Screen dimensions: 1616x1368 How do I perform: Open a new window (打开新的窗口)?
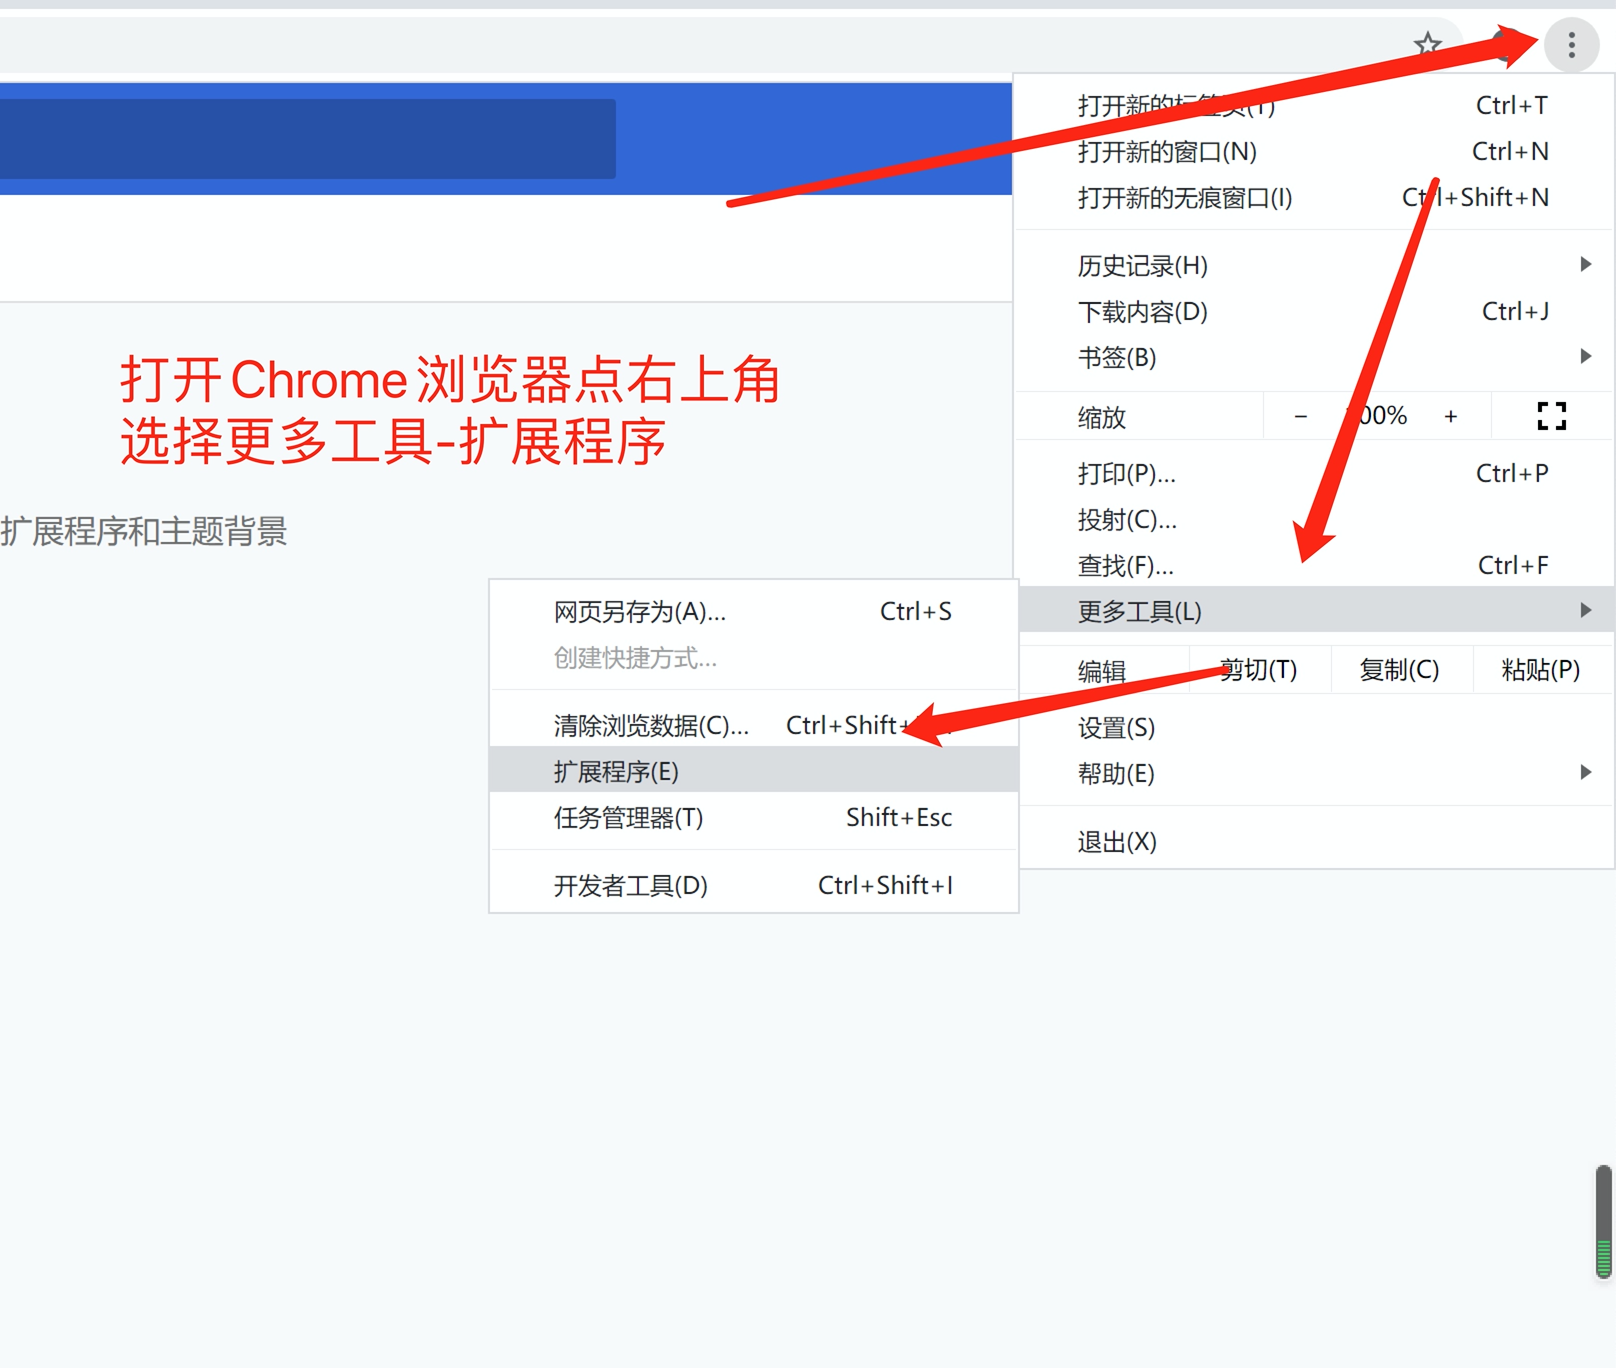coord(1314,151)
